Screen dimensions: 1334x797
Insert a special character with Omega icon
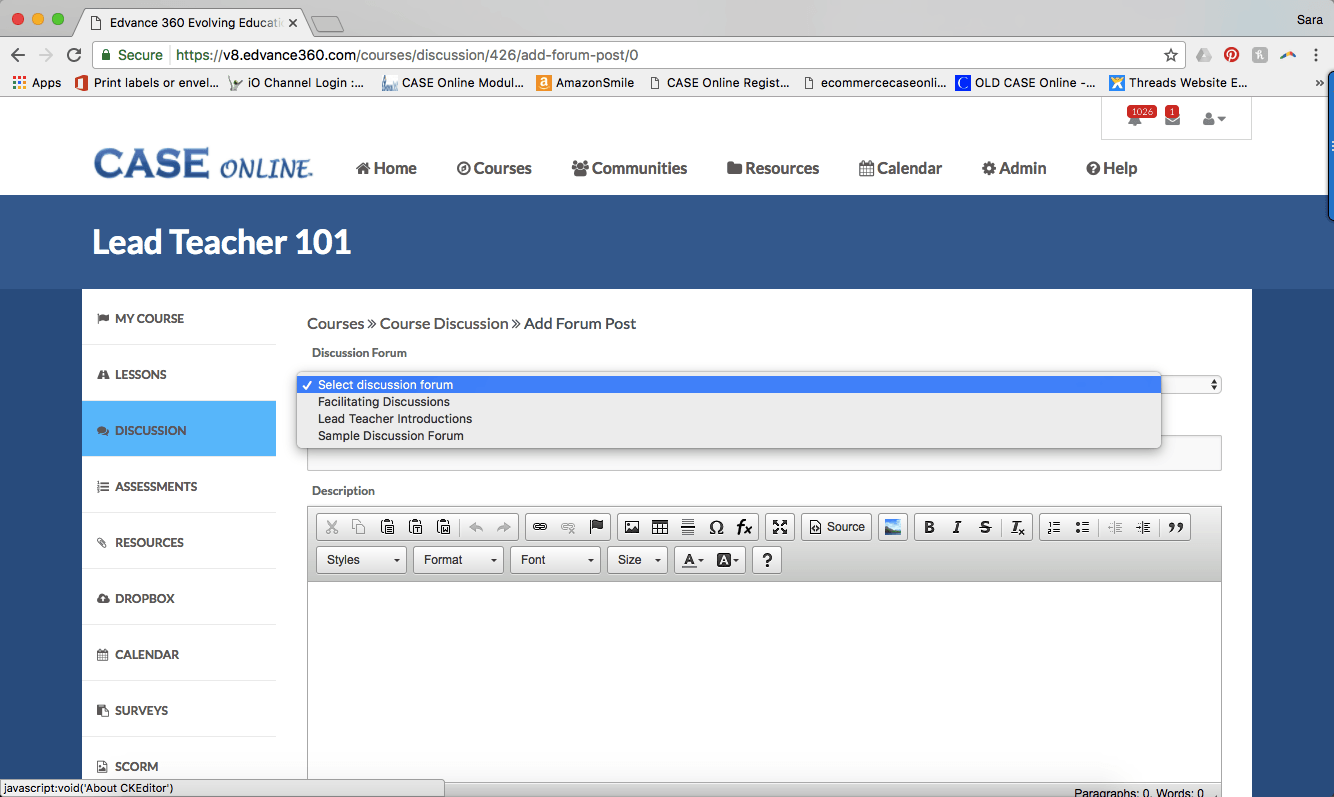[716, 527]
